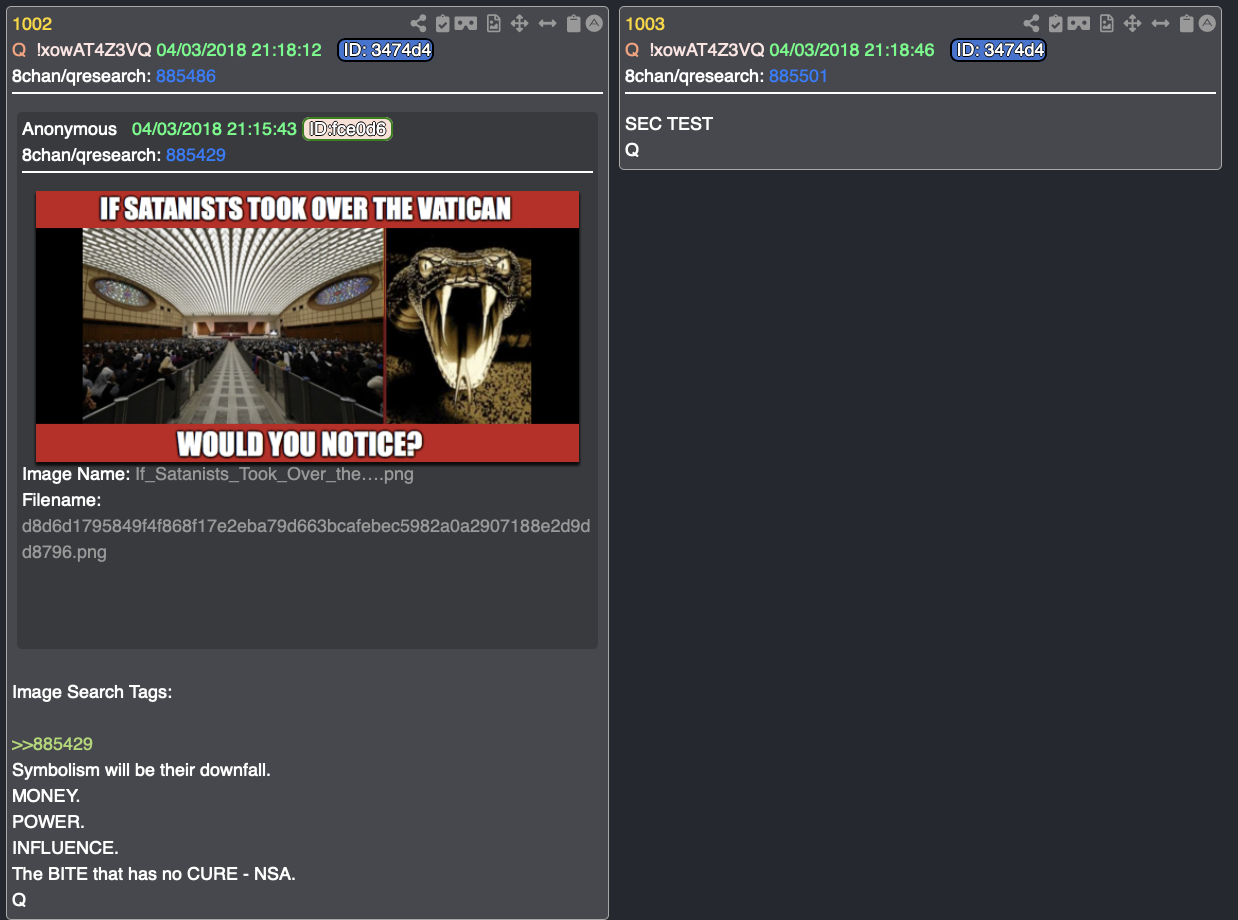
Task: Collapse post 1003 with the round up-arrow
Action: pos(1207,23)
